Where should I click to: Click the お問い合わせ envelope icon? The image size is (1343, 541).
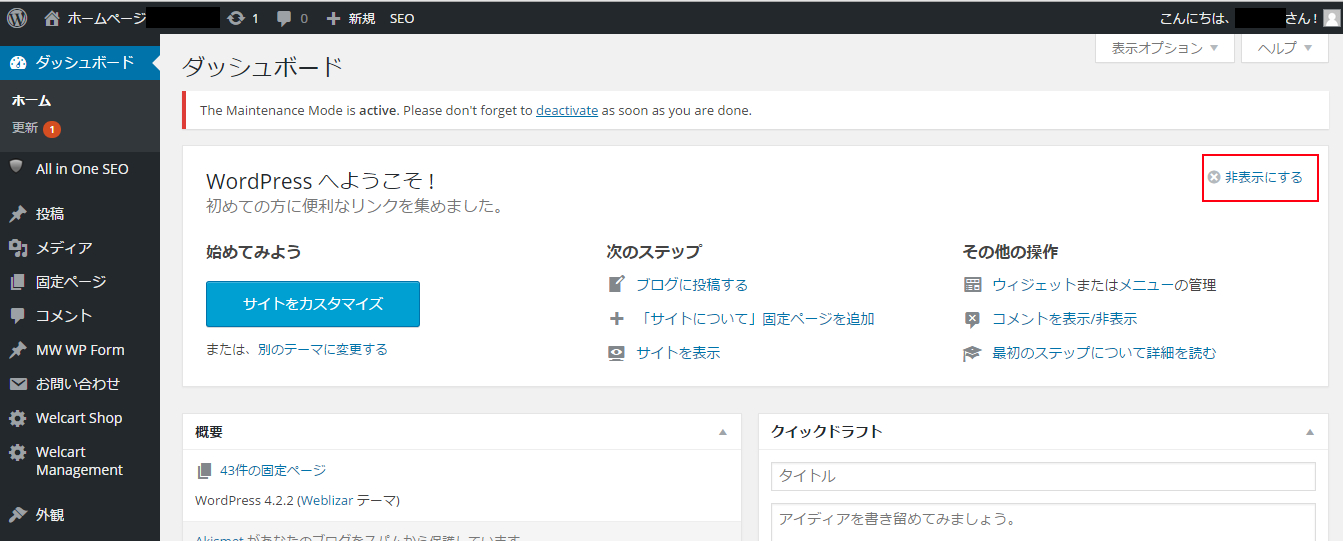tap(18, 384)
